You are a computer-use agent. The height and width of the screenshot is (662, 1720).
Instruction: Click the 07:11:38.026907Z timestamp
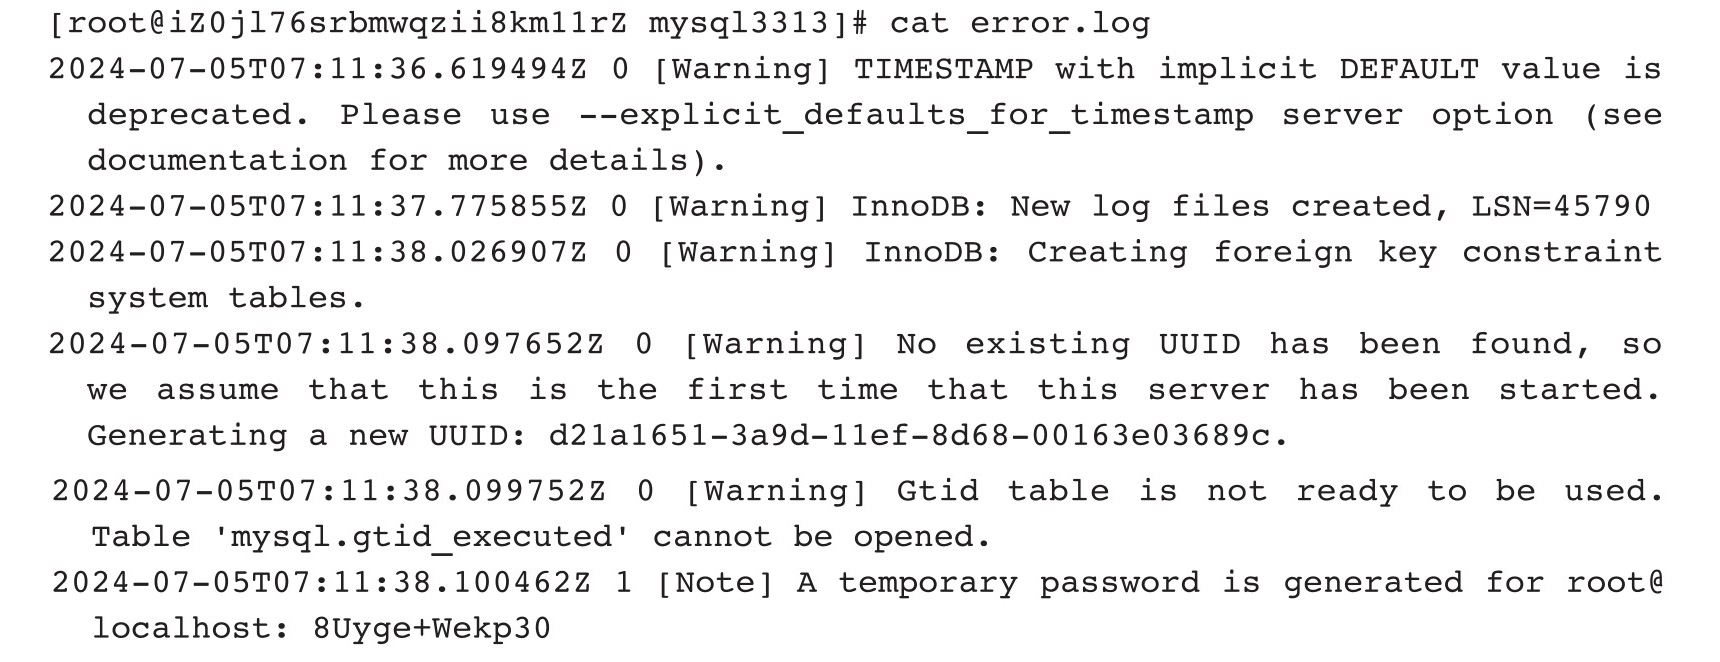(318, 253)
